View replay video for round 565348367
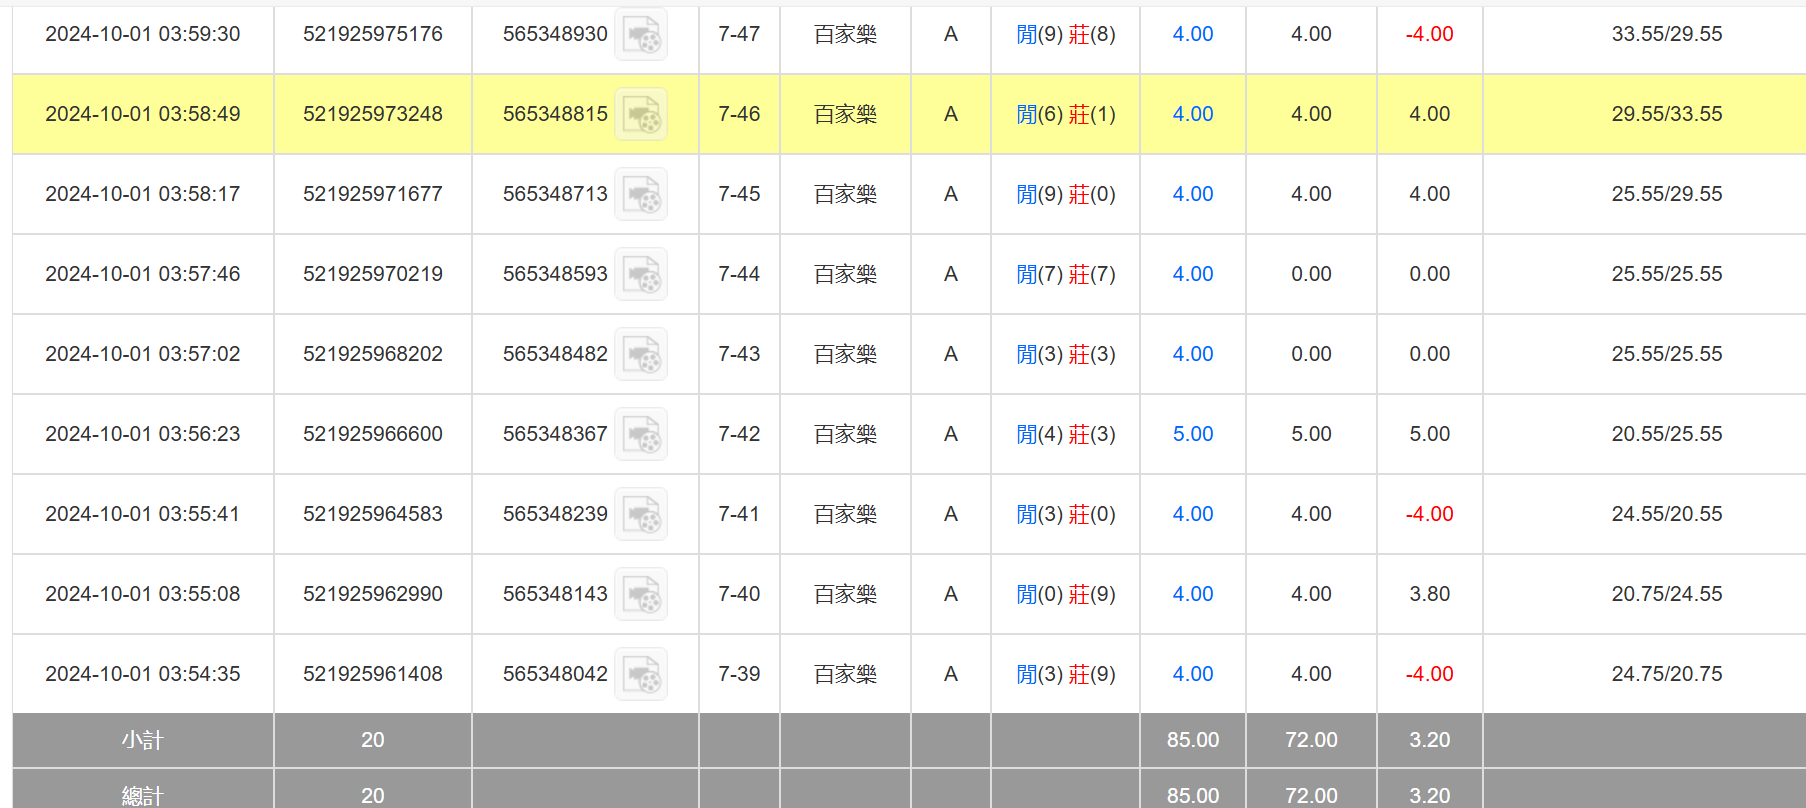Image resolution: width=1806 pixels, height=808 pixels. point(640,435)
